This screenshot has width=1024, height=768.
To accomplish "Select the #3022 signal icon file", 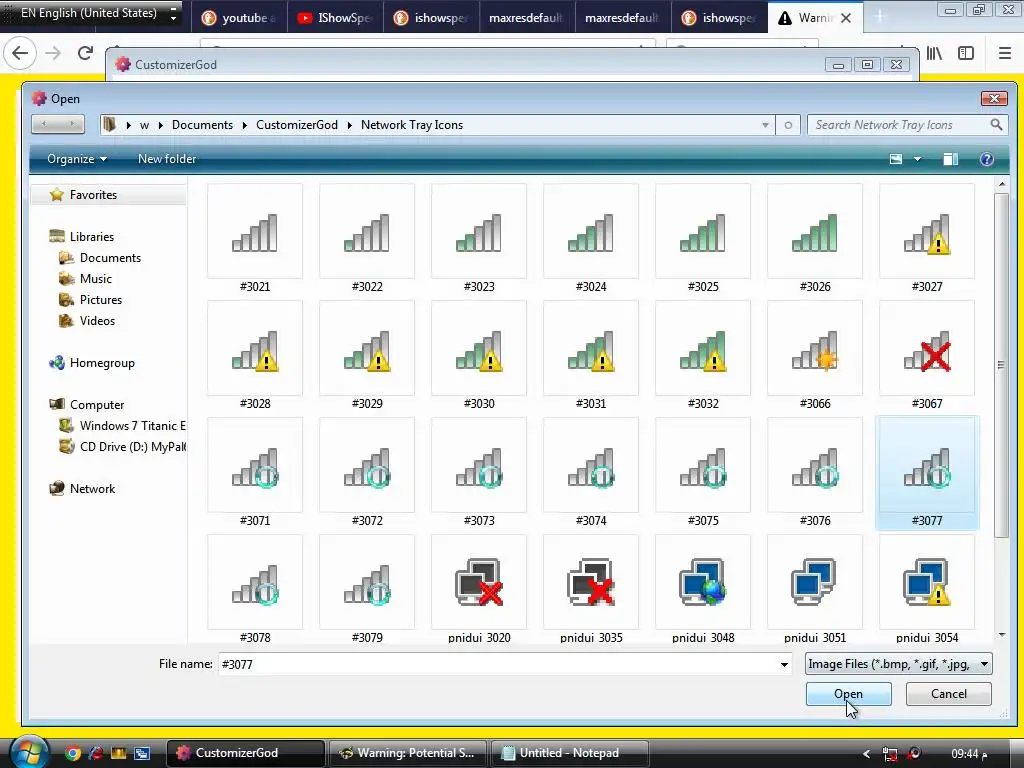I will (367, 238).
